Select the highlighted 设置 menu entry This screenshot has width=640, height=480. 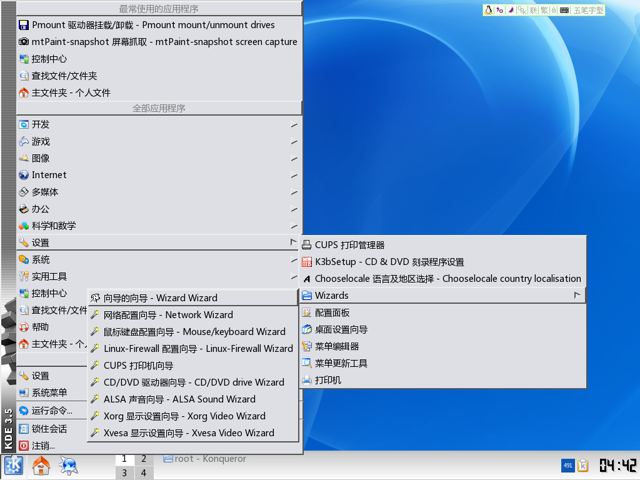[x=159, y=242]
